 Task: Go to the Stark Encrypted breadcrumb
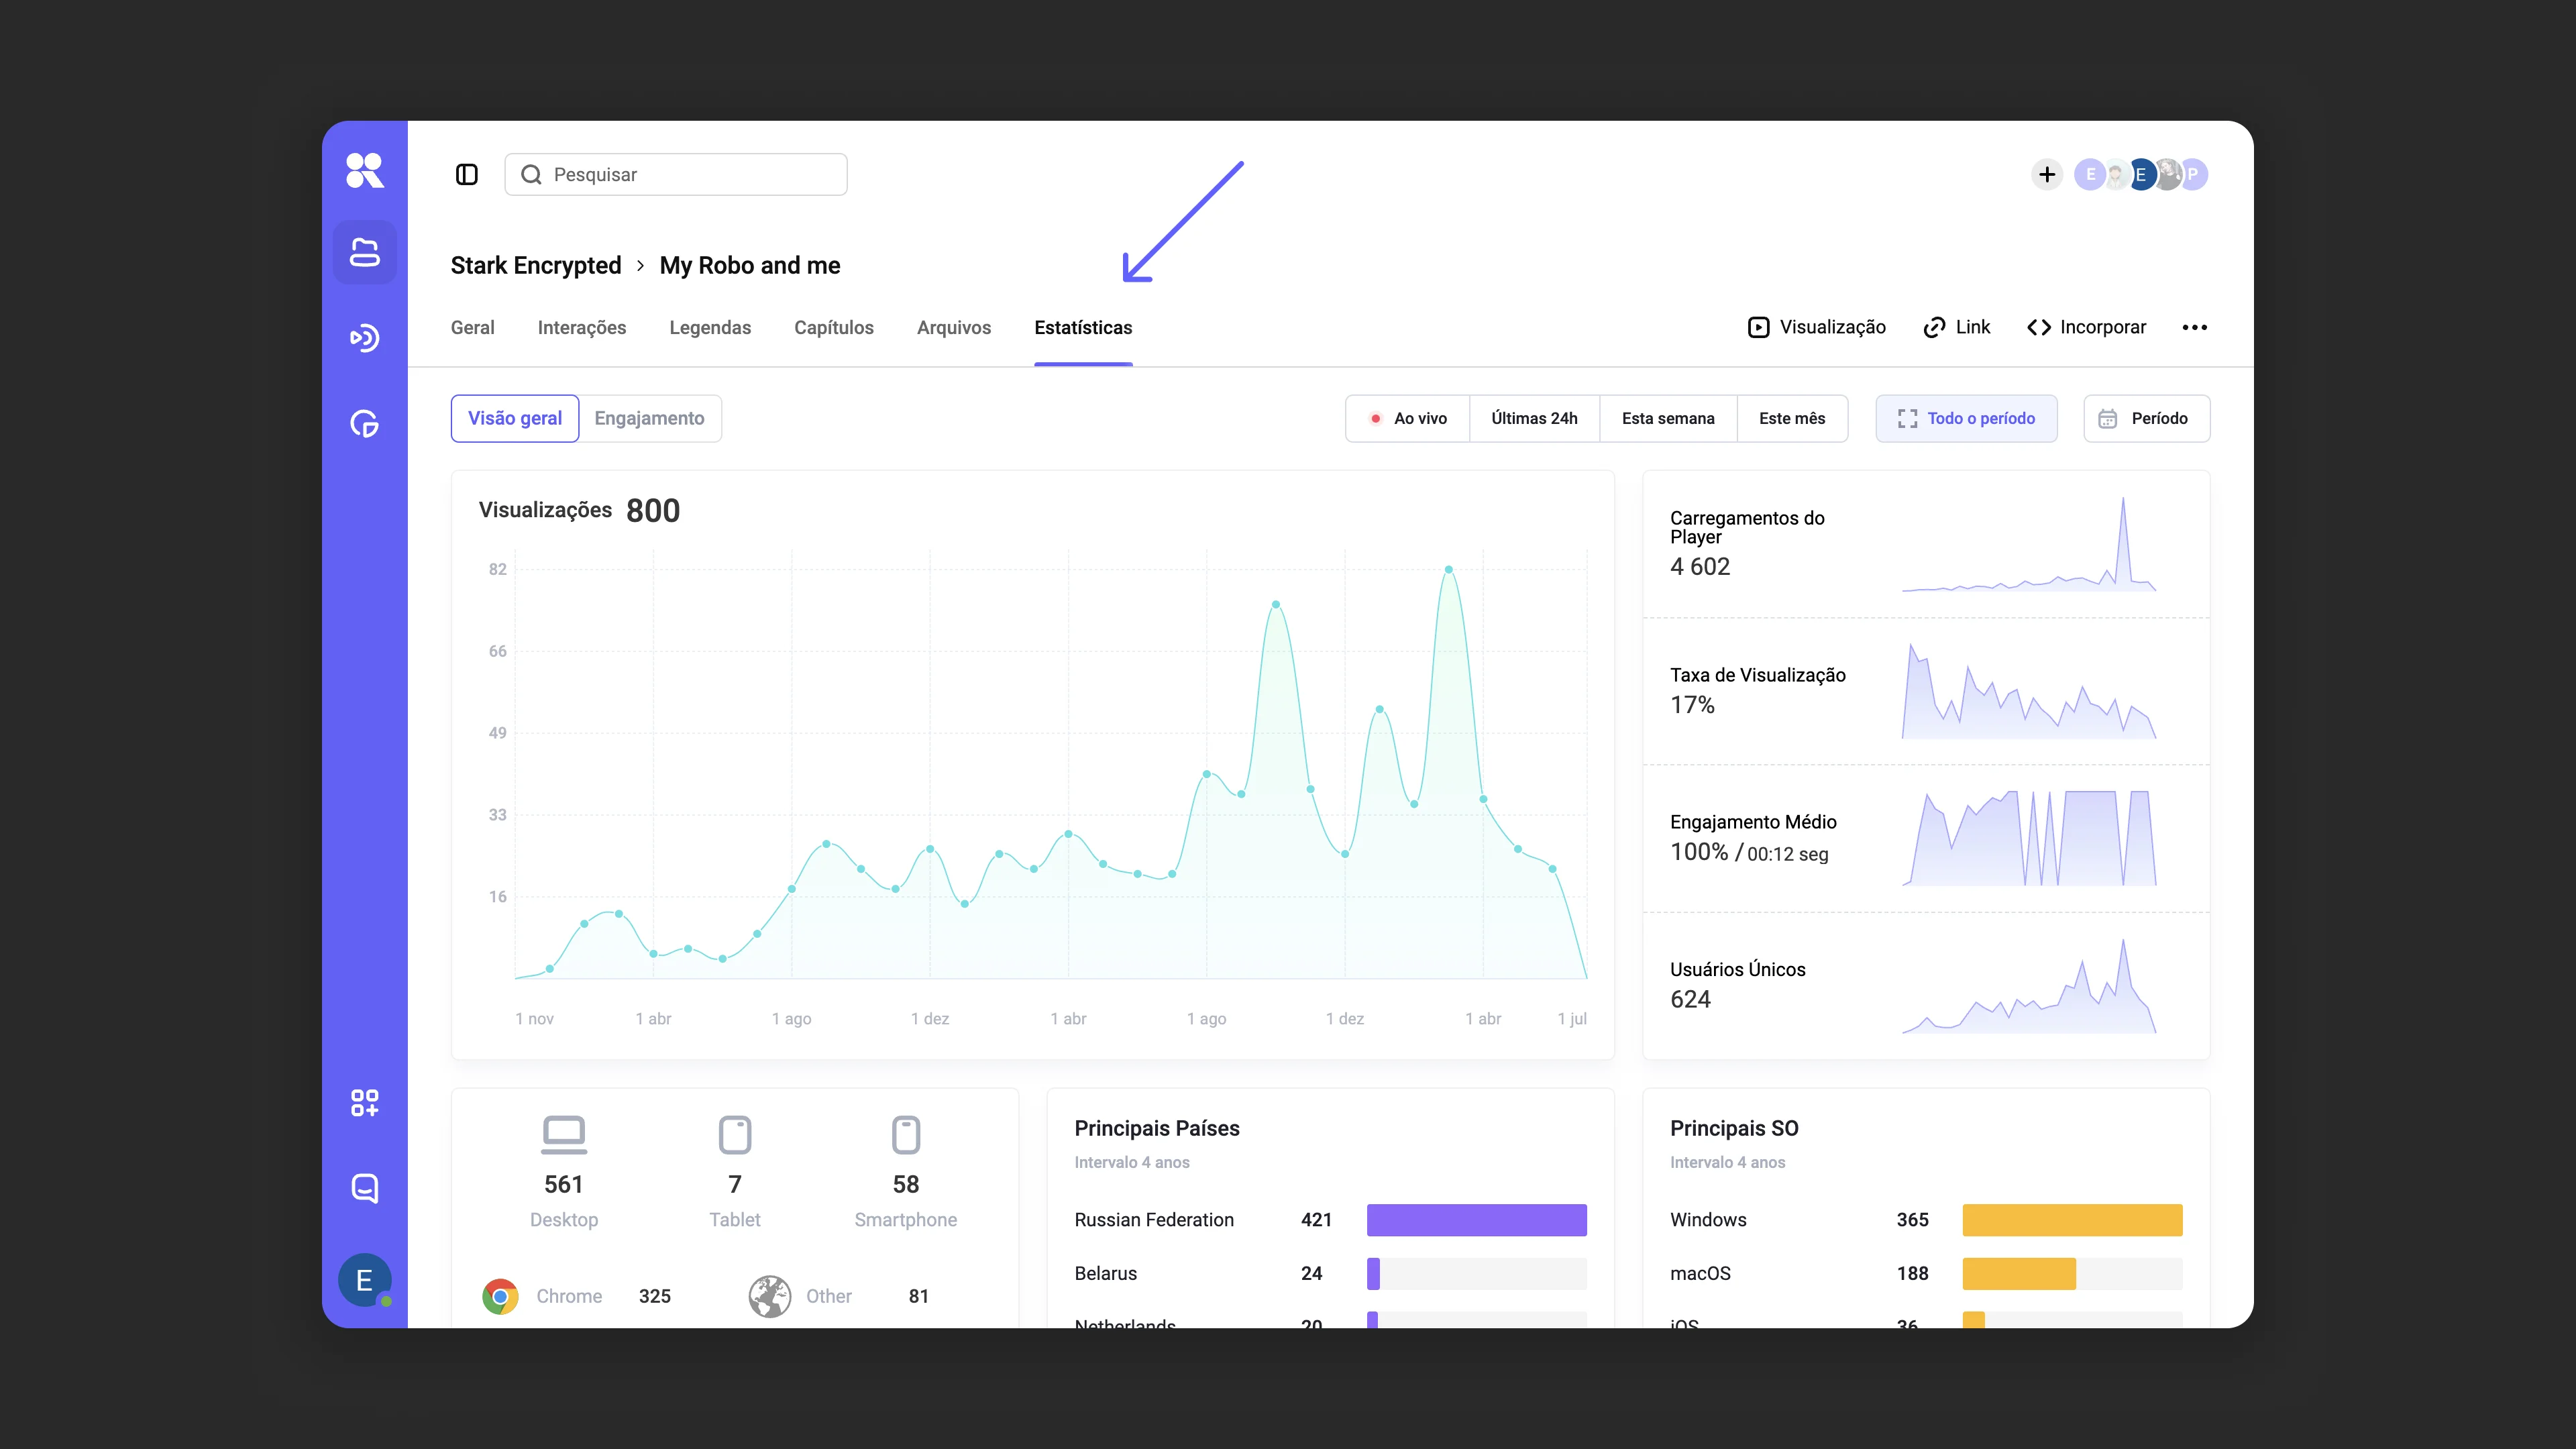536,266
